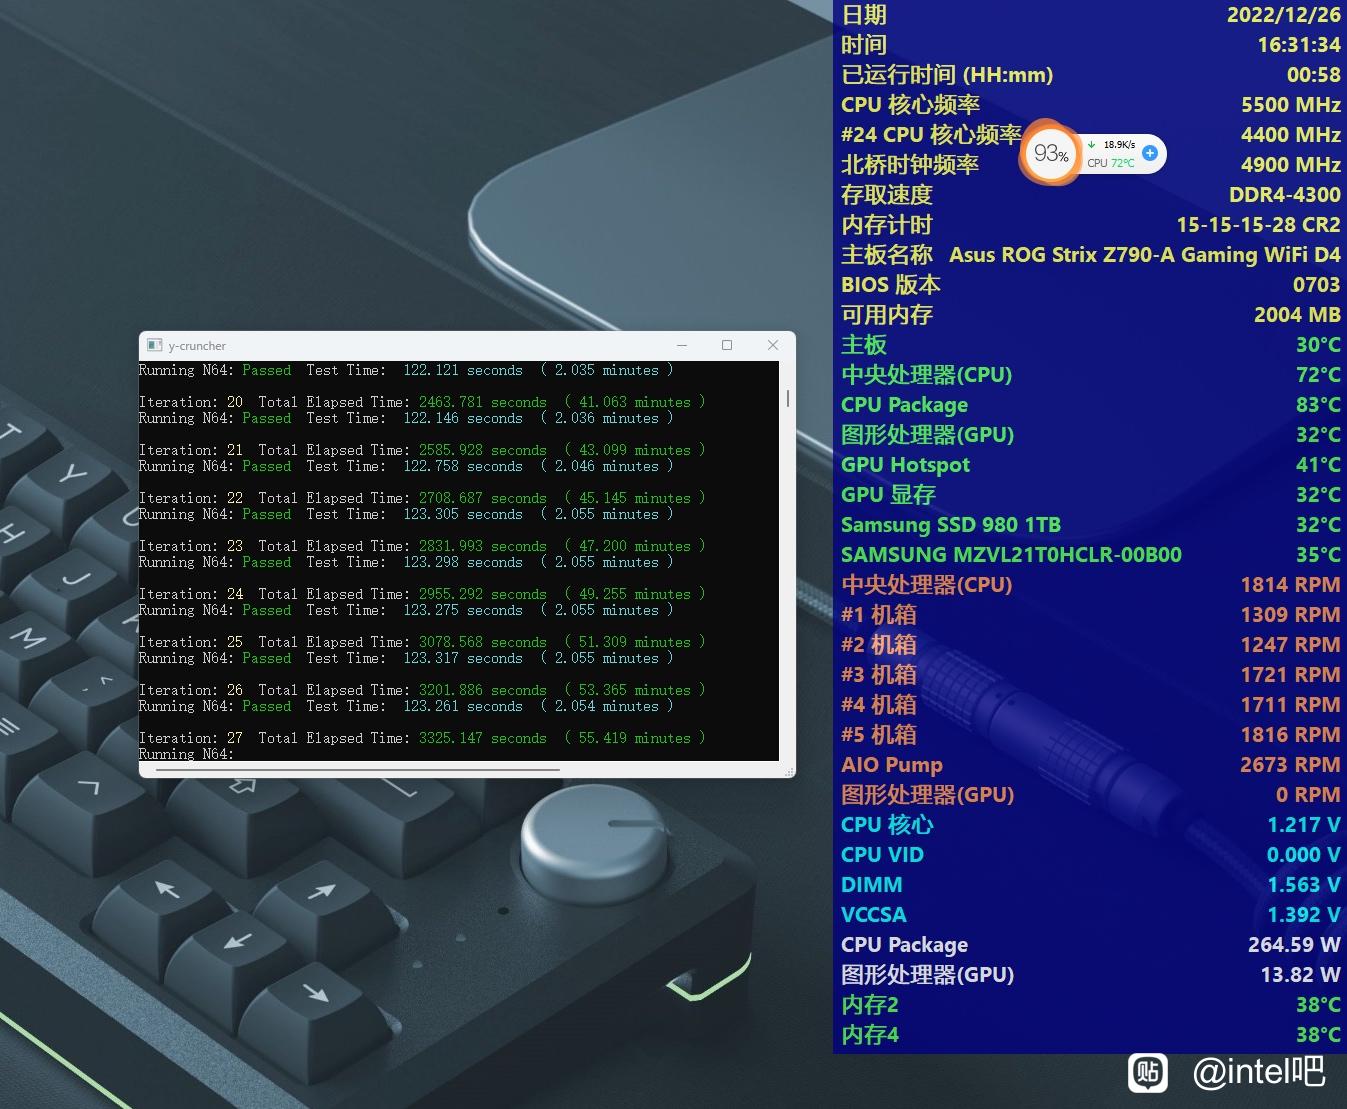Viewport: 1347px width, 1109px height.
Task: Click SAMSUNG MZVL21T0HCLR-00B00 temperature row
Action: tap(1090, 555)
